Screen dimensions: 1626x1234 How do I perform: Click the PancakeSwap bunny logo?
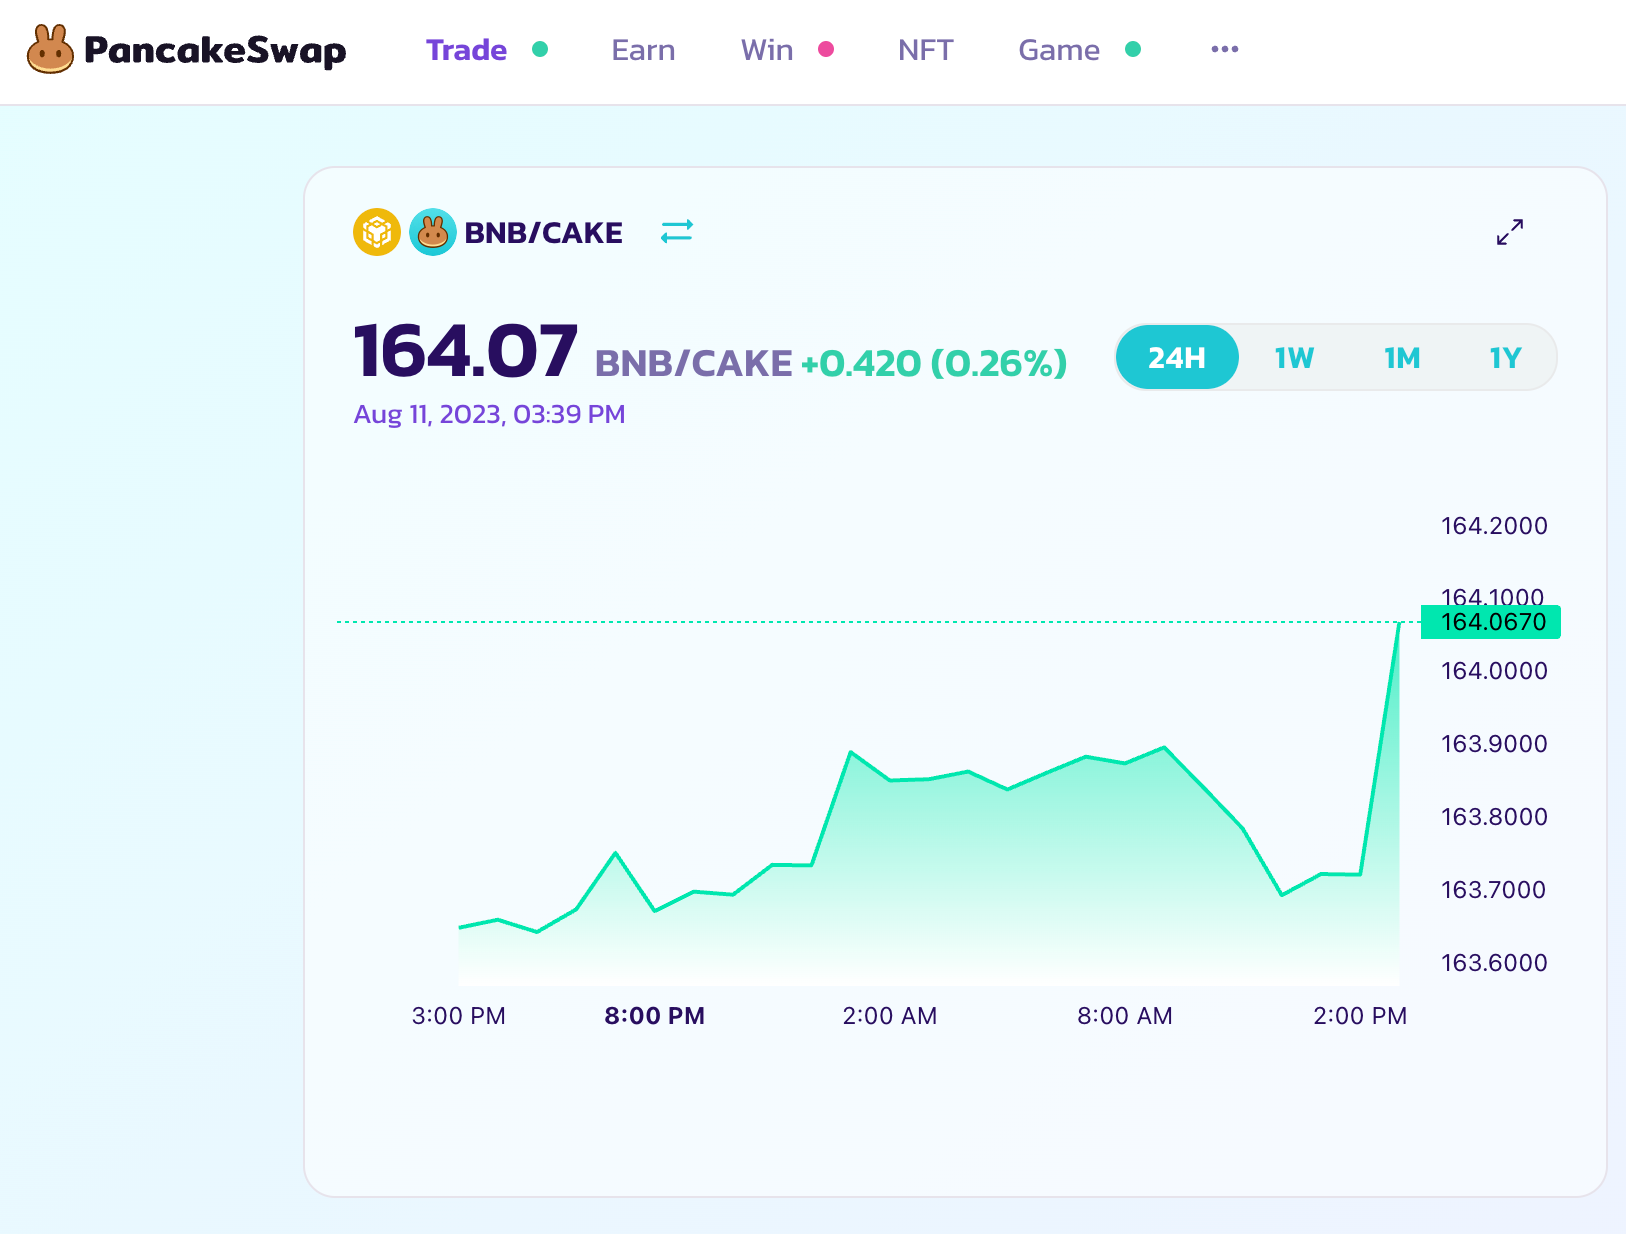pos(50,50)
